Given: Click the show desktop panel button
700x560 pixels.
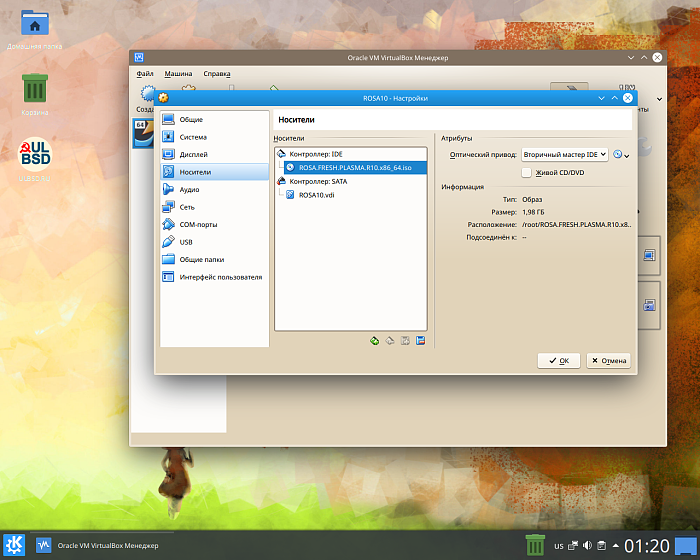Looking at the screenshot, I should point(686,546).
